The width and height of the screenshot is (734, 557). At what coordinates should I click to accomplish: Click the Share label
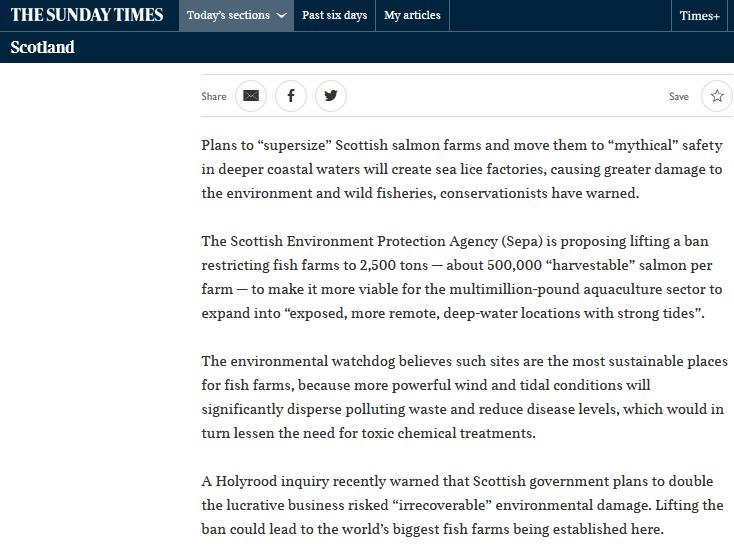click(x=214, y=97)
